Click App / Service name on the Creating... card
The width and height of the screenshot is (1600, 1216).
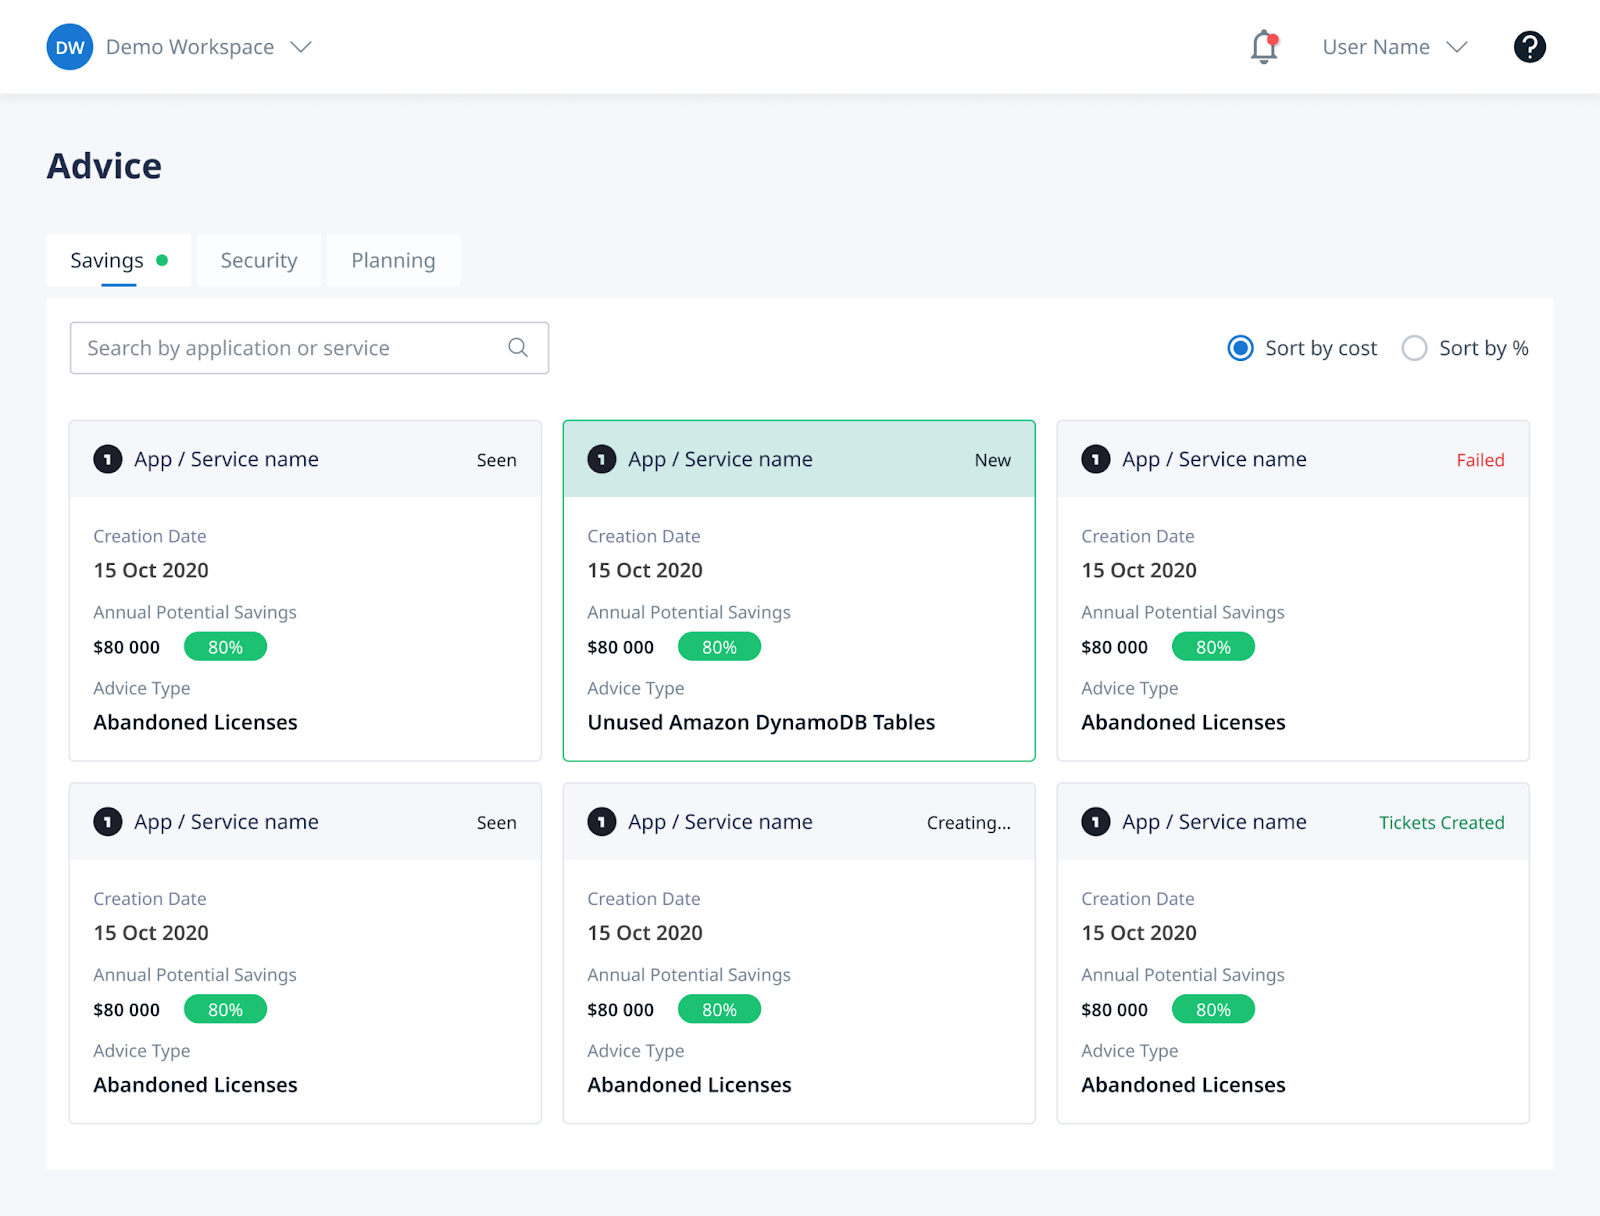tap(720, 822)
